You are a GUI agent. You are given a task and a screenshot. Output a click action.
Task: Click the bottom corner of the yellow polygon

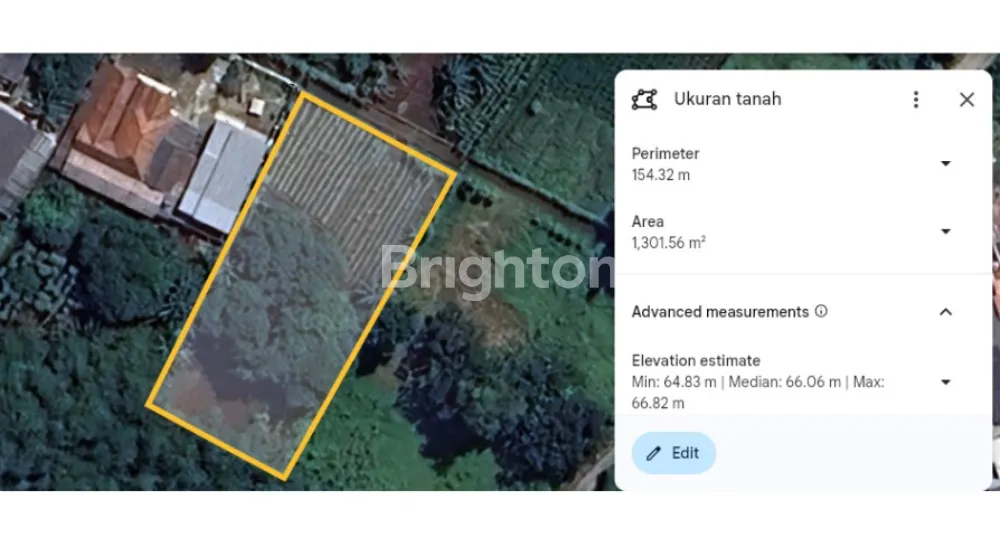click(286, 476)
